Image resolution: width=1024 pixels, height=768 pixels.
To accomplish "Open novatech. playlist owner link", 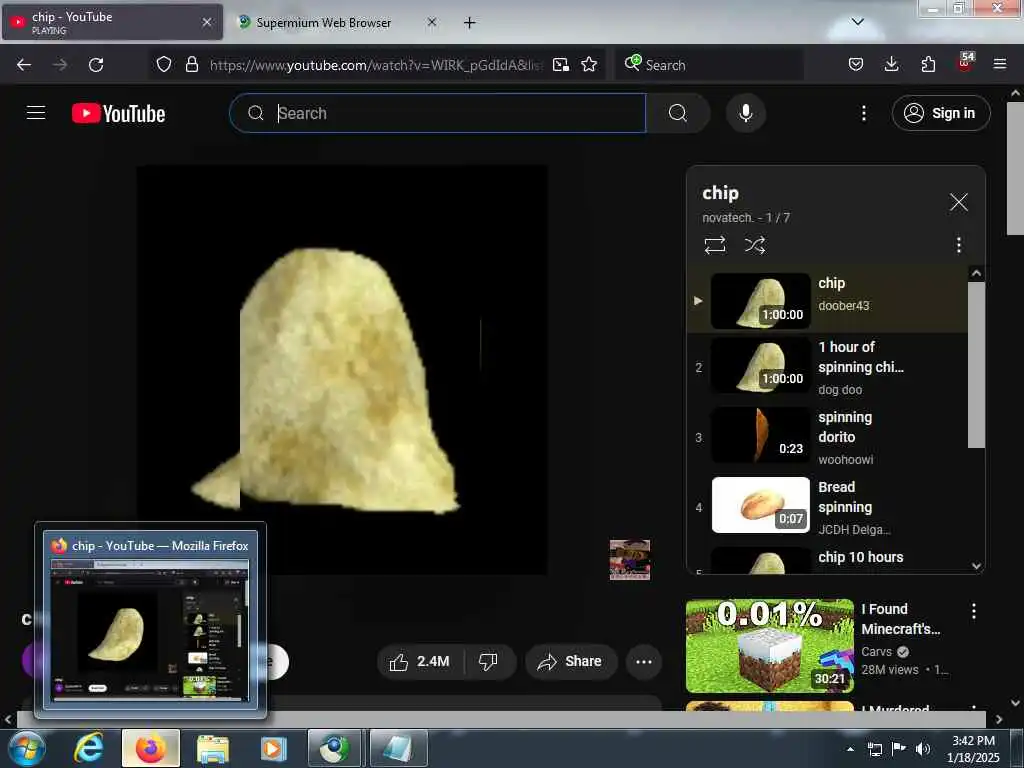I will click(728, 217).
